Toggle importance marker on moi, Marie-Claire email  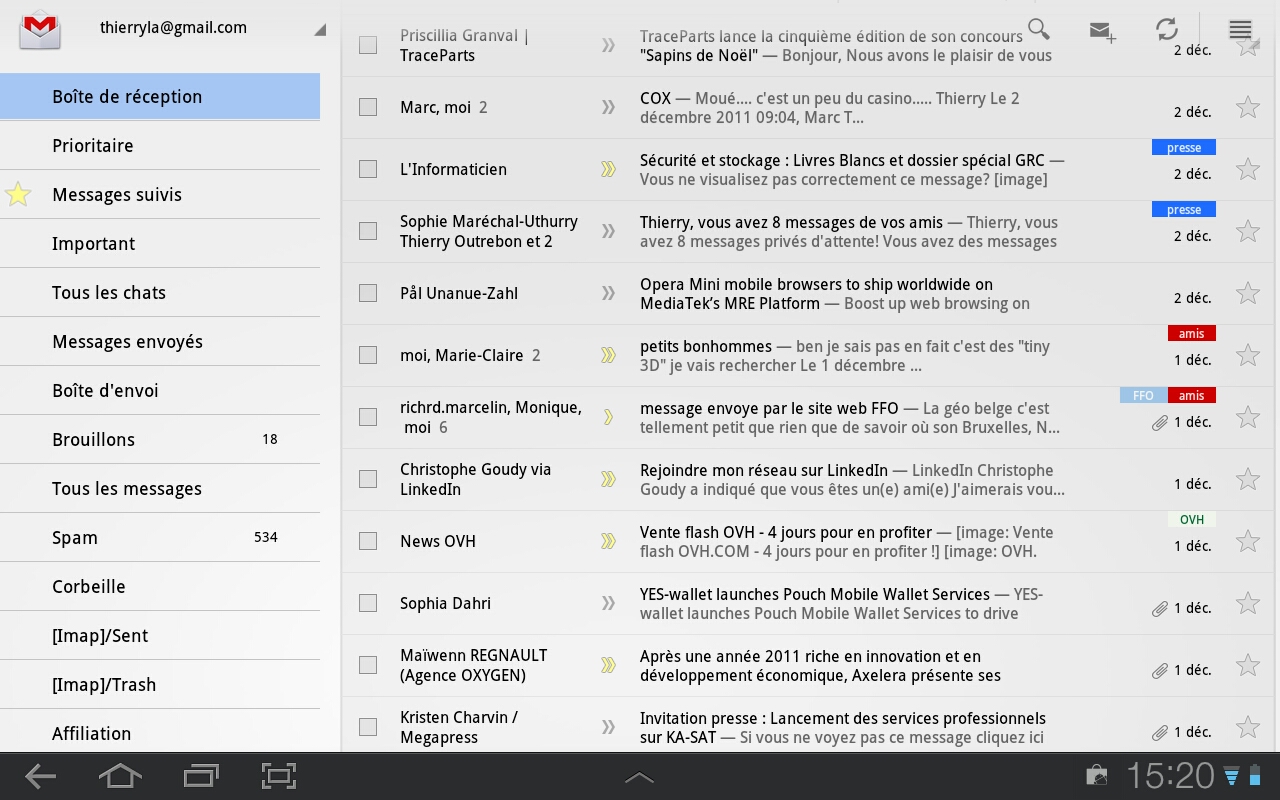coord(608,355)
